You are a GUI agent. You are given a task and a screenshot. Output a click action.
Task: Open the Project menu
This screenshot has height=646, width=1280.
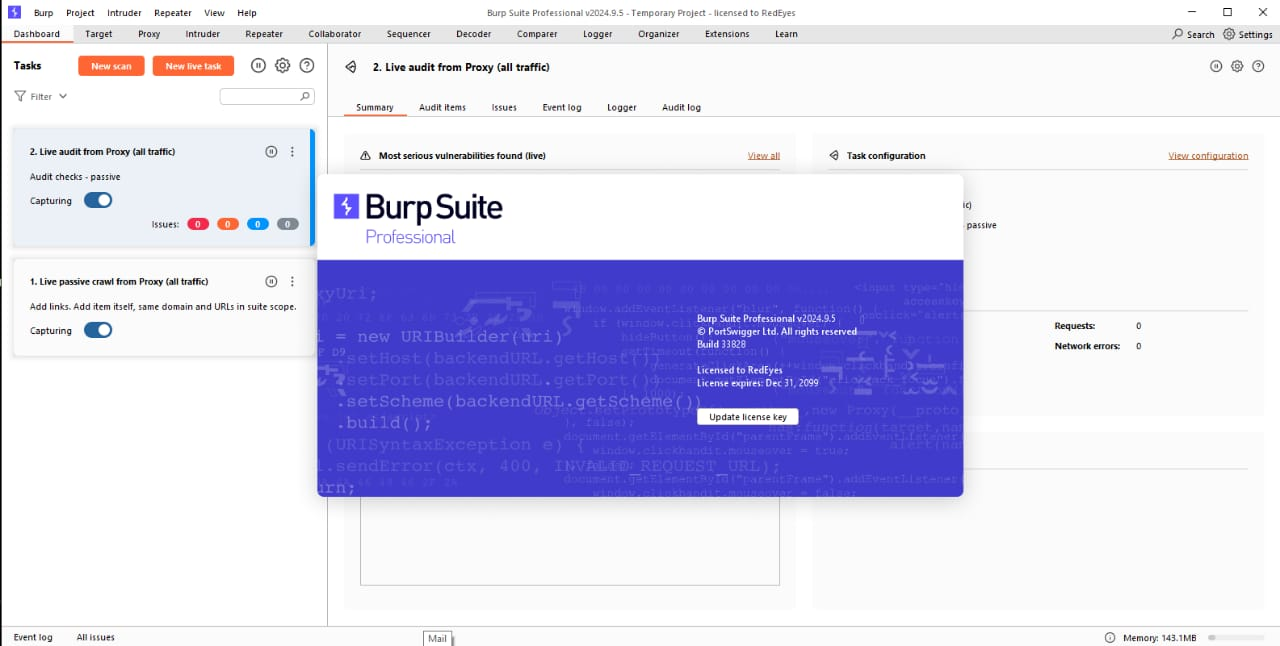pos(80,13)
